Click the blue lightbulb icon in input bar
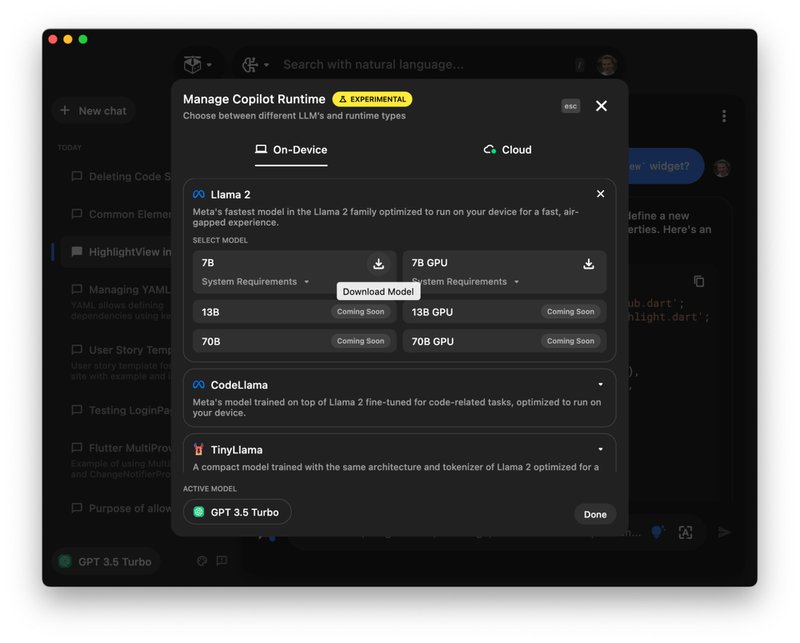This screenshot has width=800, height=643. point(658,532)
